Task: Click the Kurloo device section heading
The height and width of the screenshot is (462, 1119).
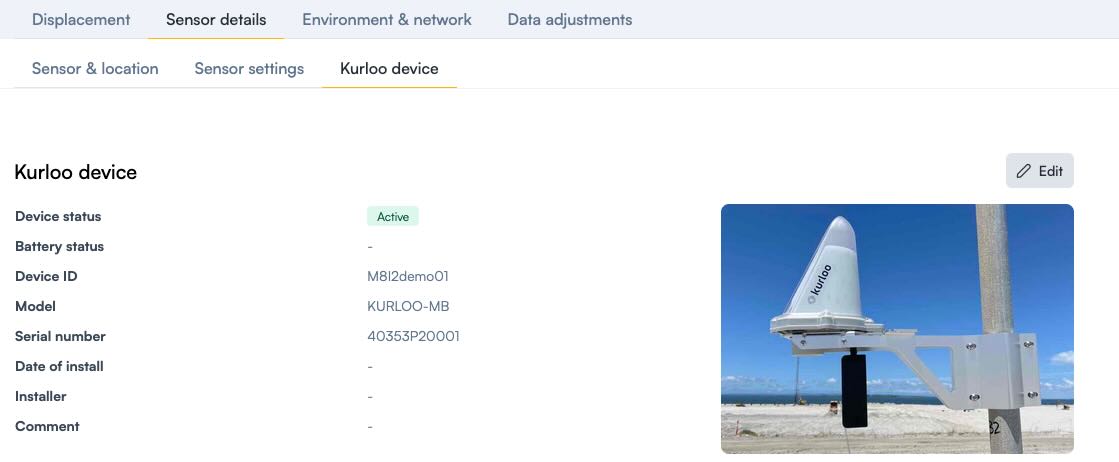Action: coord(76,172)
